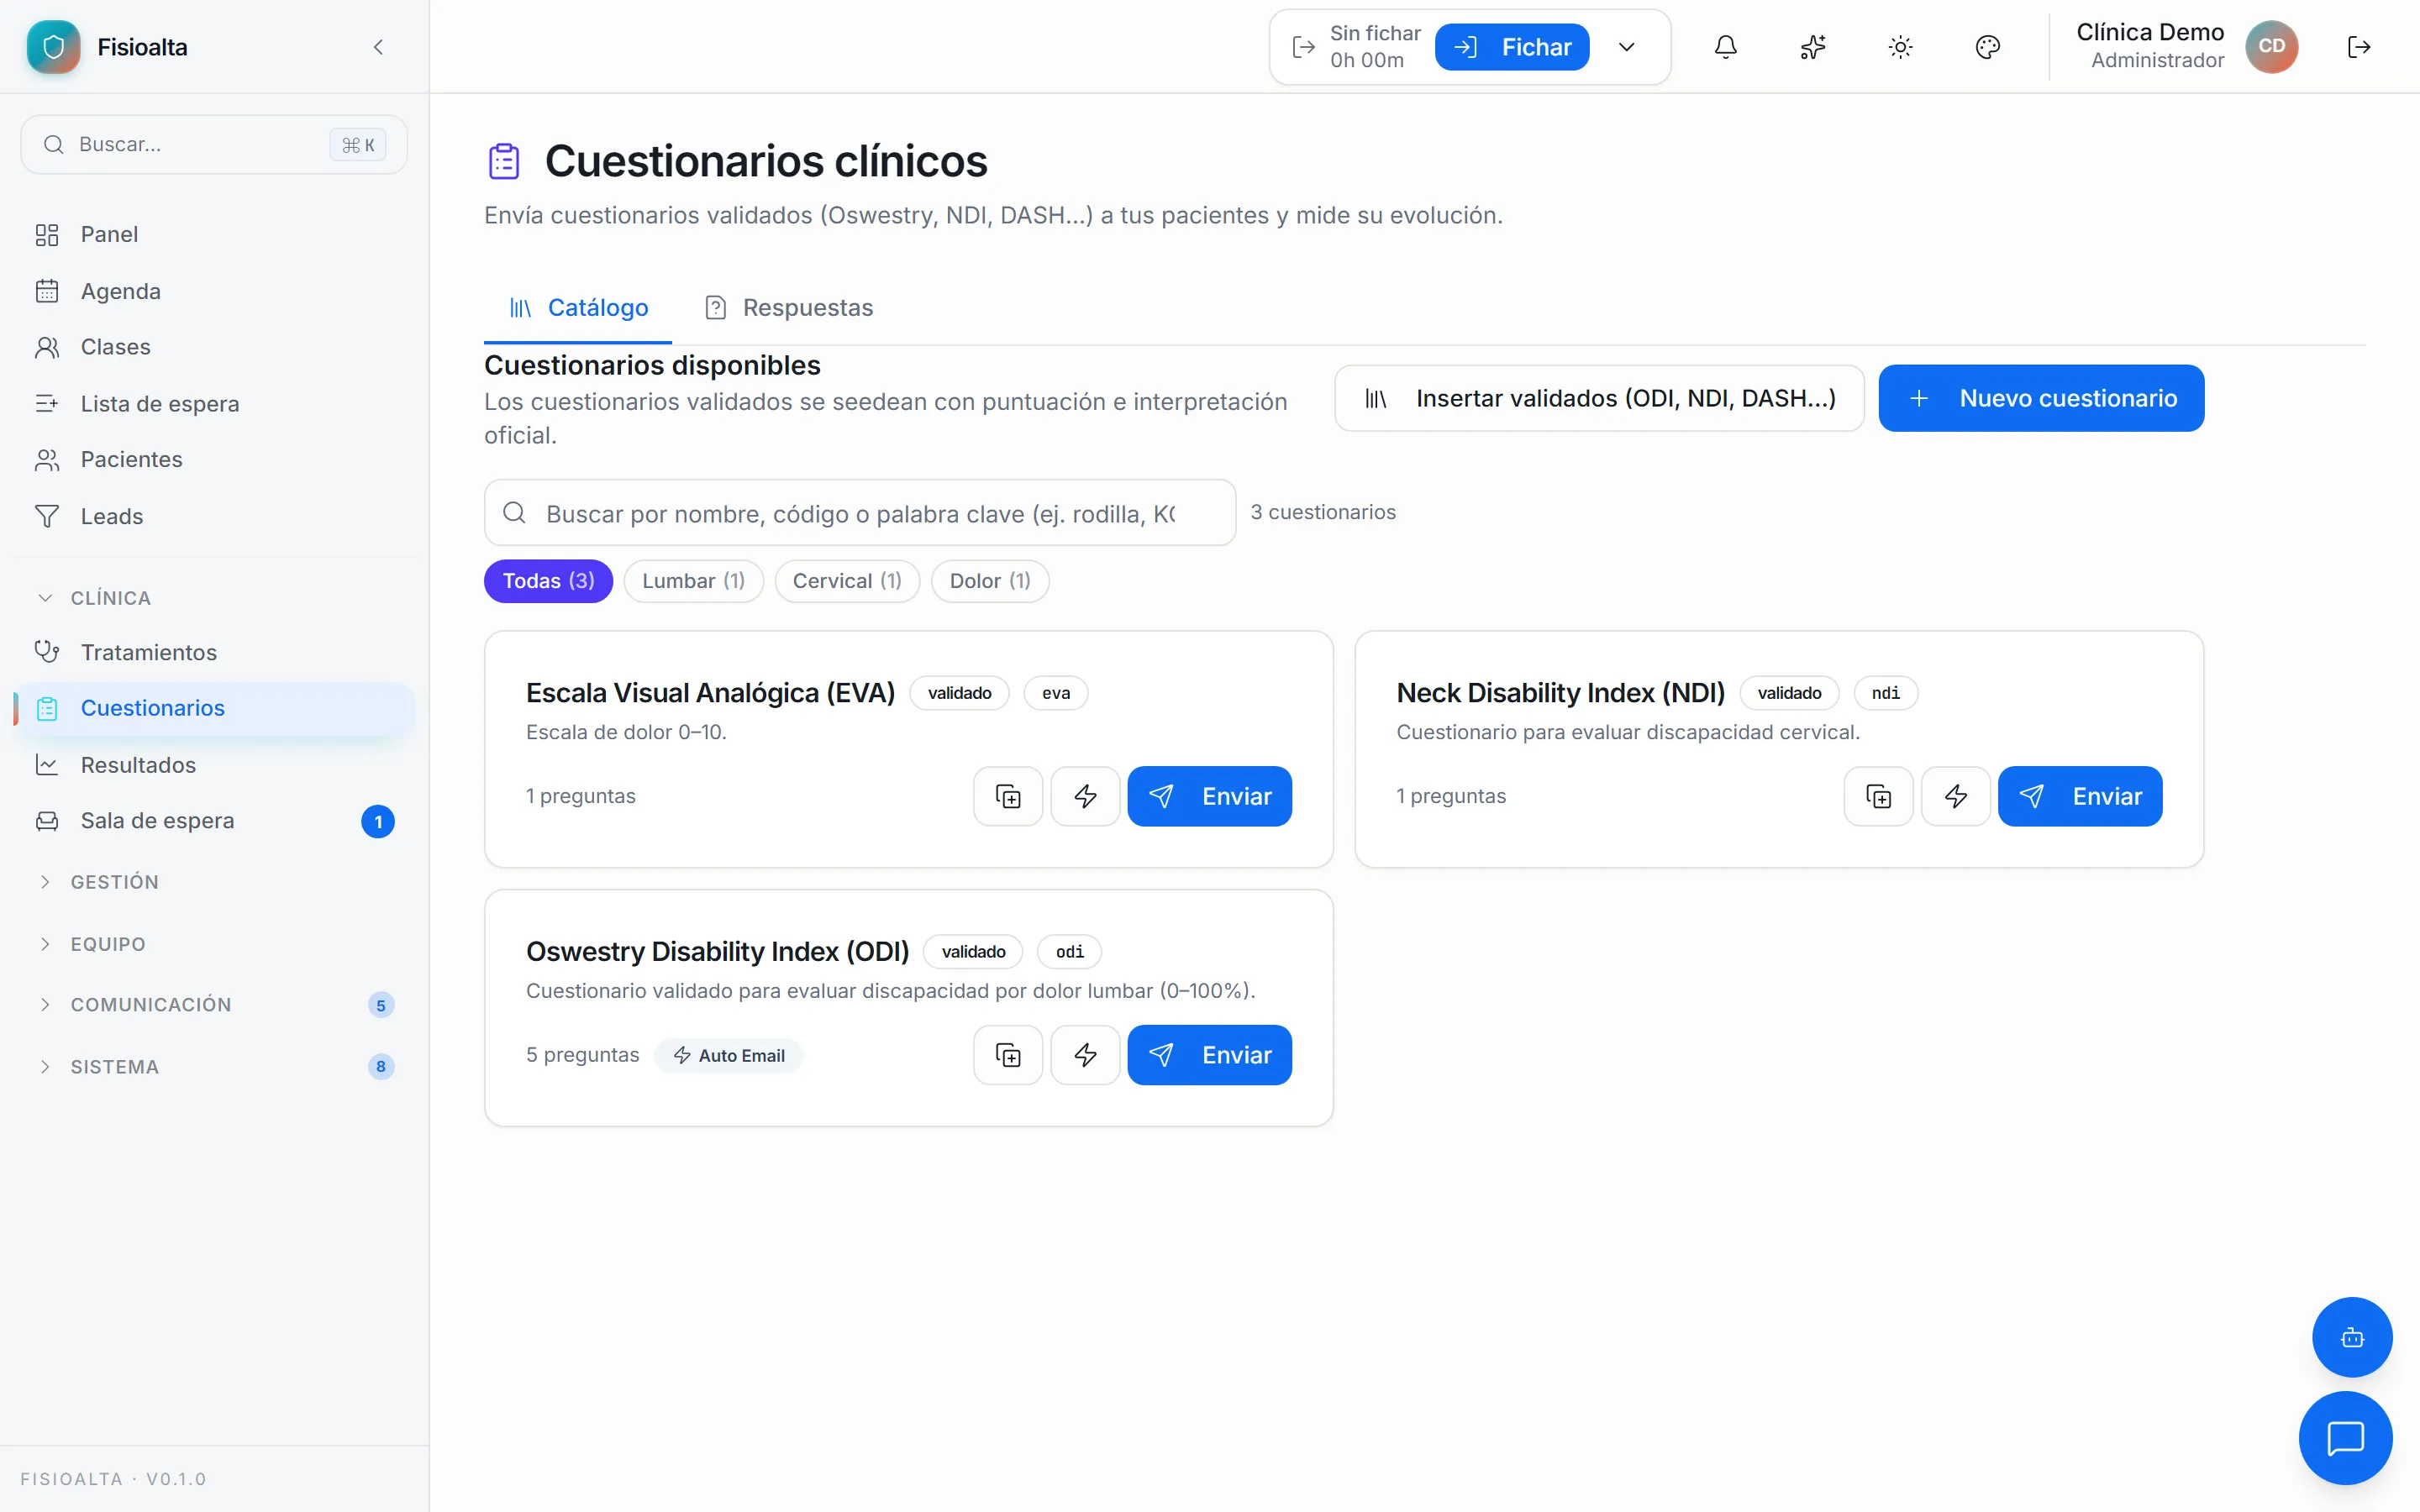Collapse the sidebar with the chevron

coord(378,47)
